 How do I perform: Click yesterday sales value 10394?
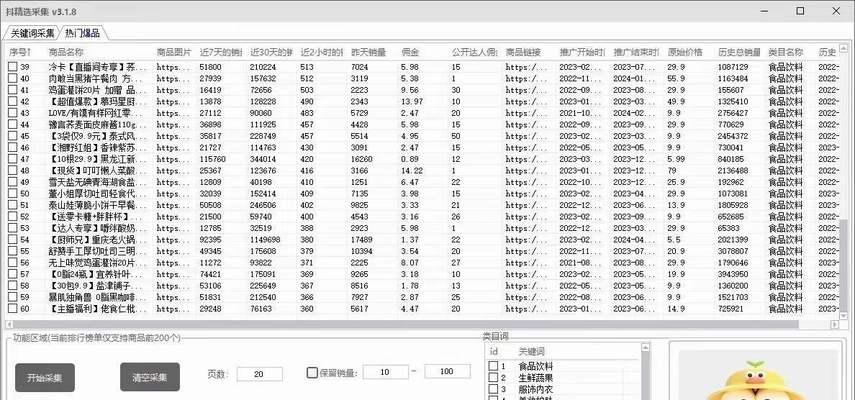pyautogui.click(x=362, y=251)
